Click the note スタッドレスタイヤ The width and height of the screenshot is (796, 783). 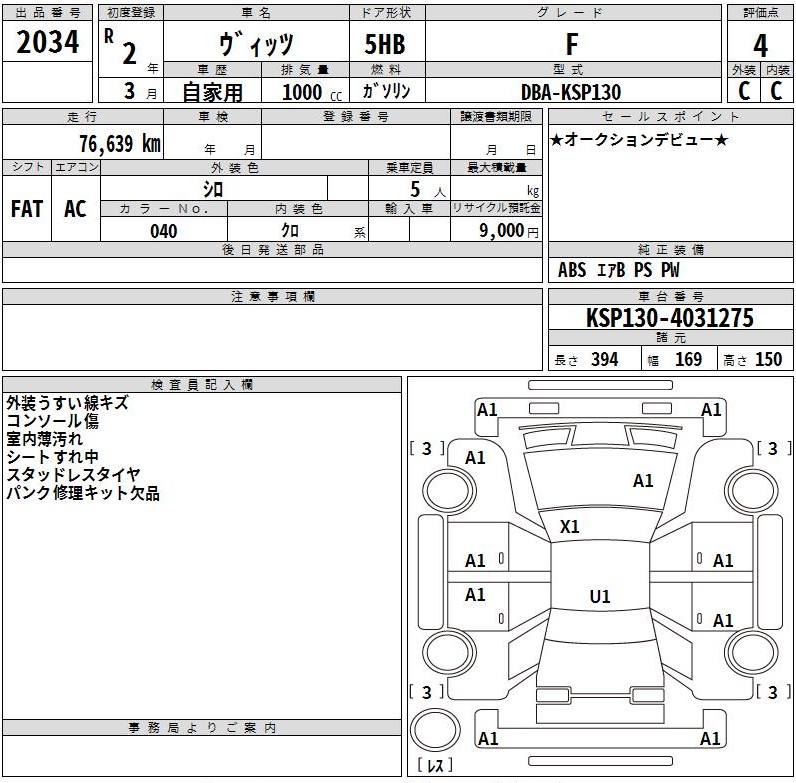(73, 475)
